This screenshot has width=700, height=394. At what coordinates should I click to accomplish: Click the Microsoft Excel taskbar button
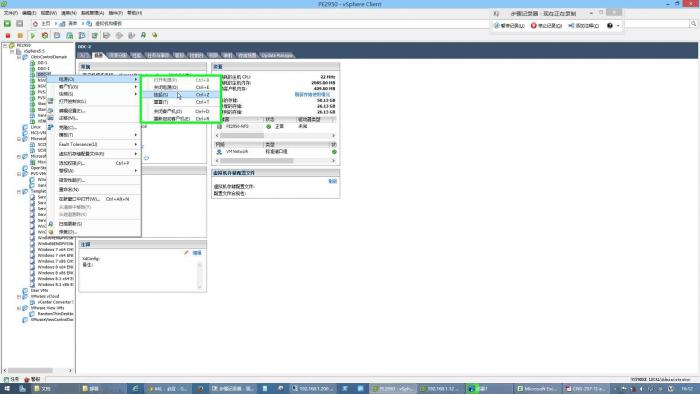coord(537,389)
